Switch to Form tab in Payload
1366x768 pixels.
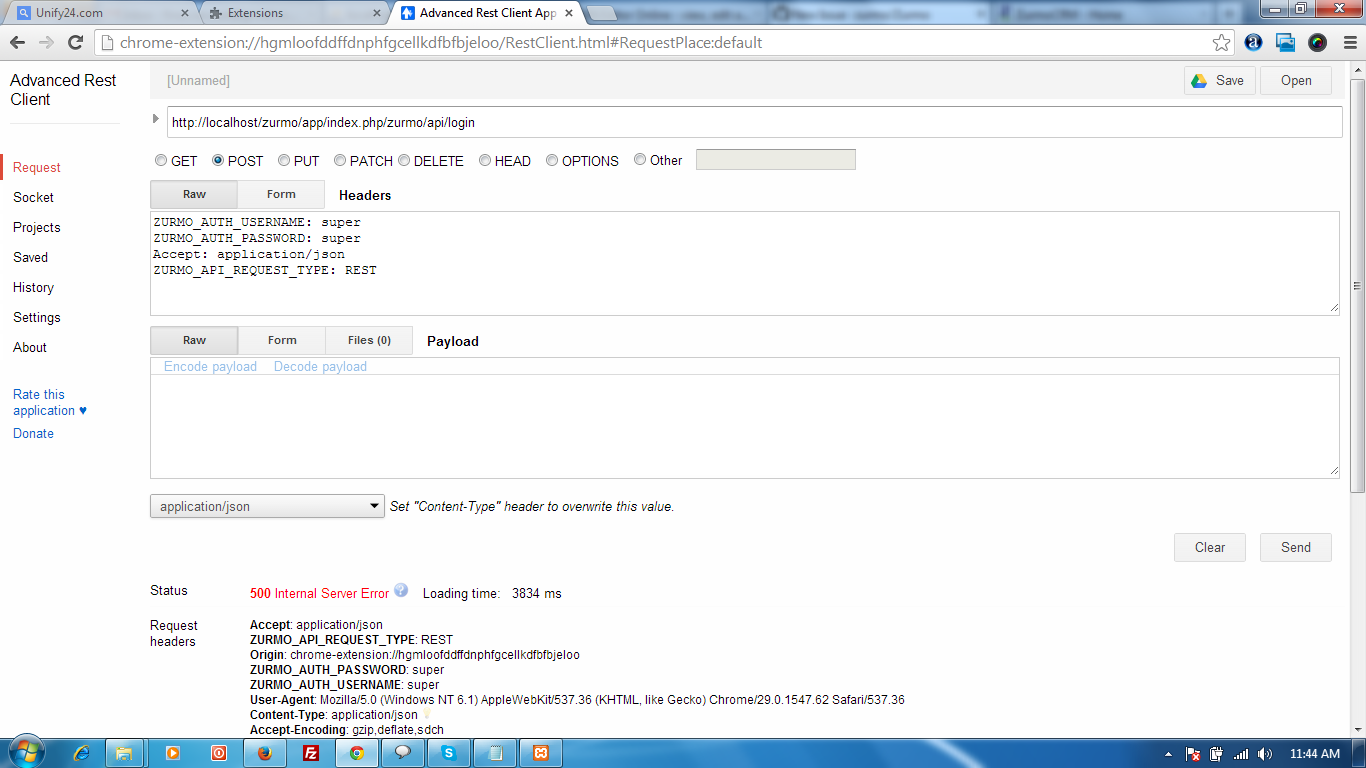tap(282, 340)
